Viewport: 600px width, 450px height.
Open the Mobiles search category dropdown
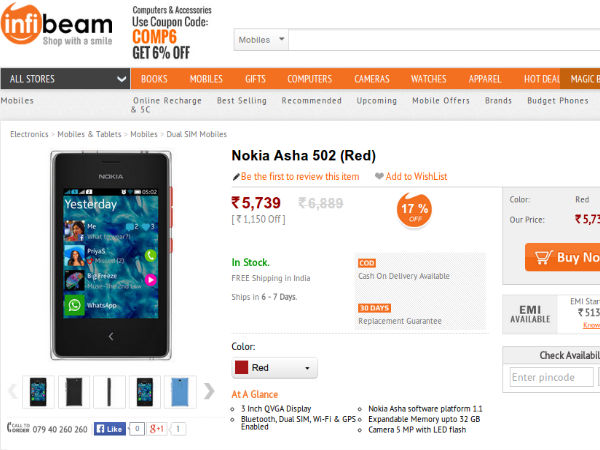click(262, 40)
